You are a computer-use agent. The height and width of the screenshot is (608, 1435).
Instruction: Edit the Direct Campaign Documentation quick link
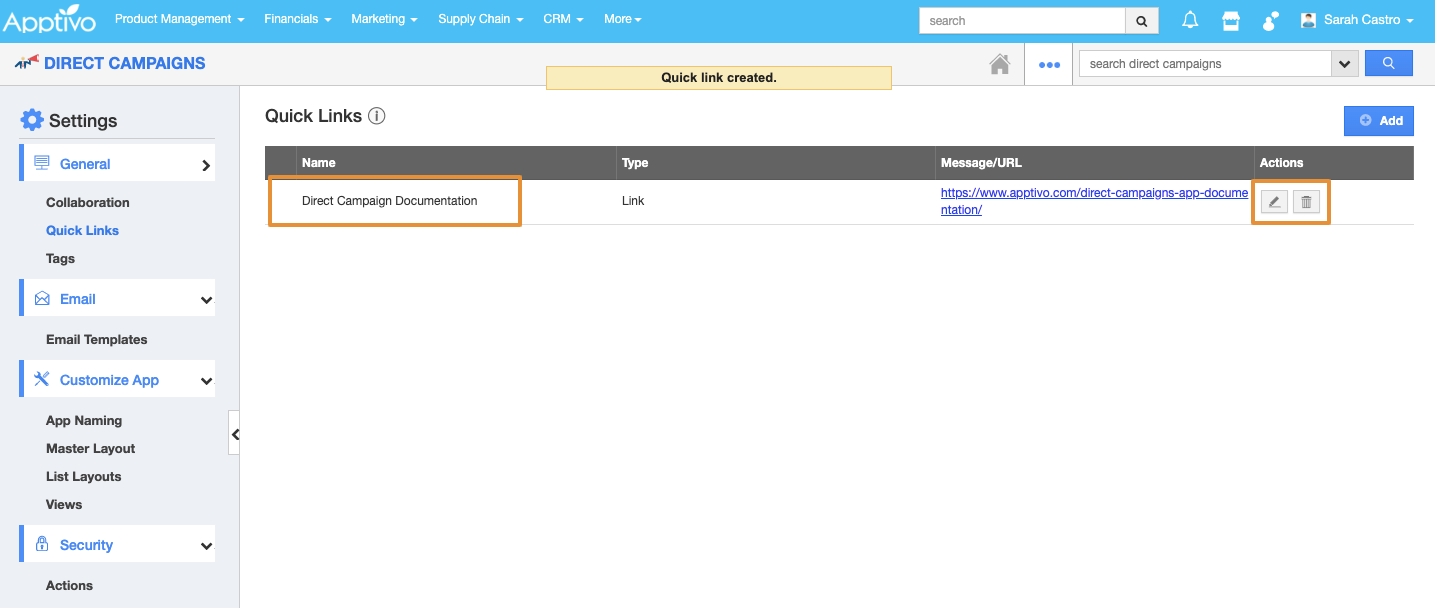point(1274,202)
